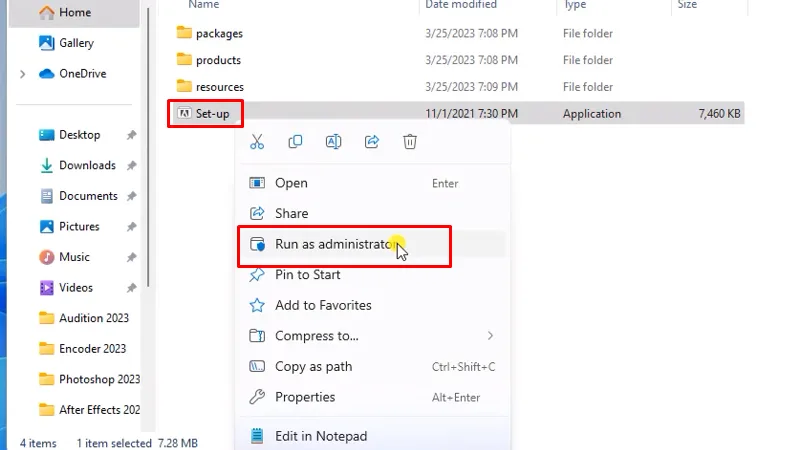Select Run as administrator
800x450 pixels.
pyautogui.click(x=373, y=244)
